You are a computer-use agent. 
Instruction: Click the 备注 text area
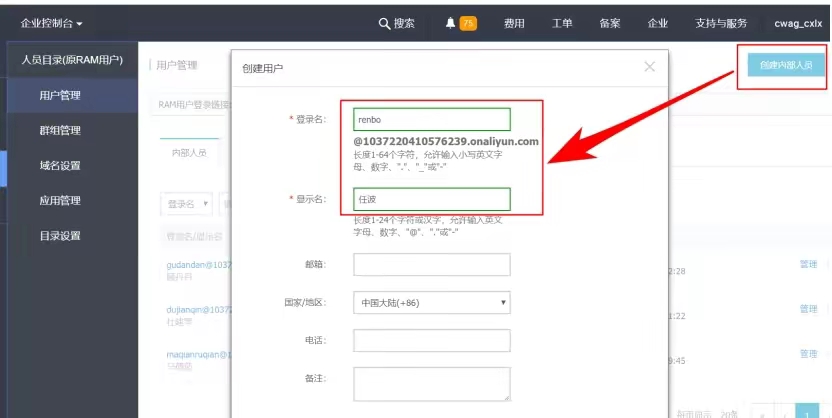[432, 384]
